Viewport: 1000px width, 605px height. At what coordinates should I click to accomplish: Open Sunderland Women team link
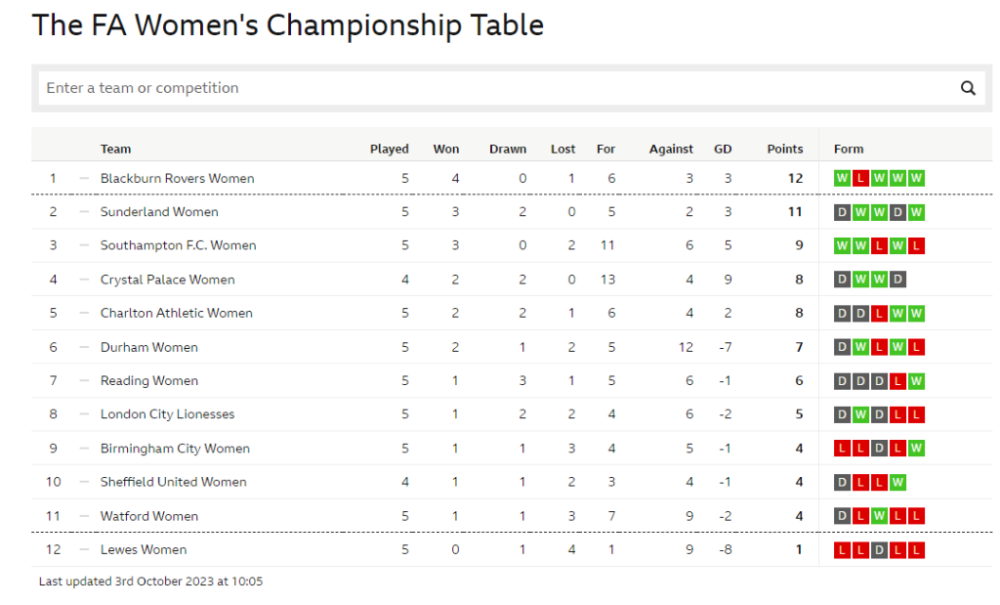[159, 212]
